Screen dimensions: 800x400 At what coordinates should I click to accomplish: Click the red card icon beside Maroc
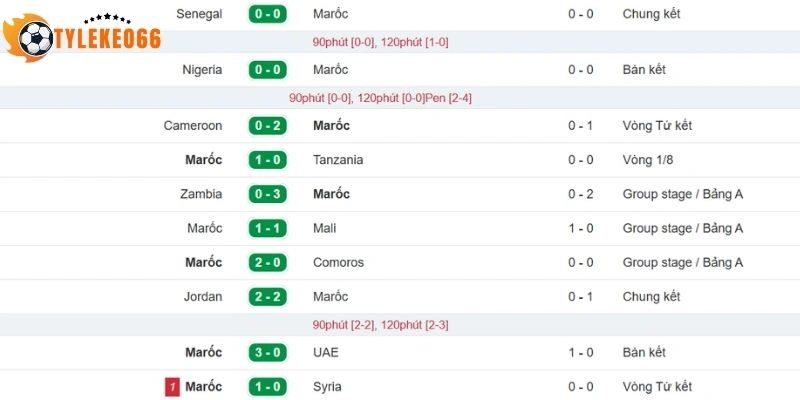point(172,387)
